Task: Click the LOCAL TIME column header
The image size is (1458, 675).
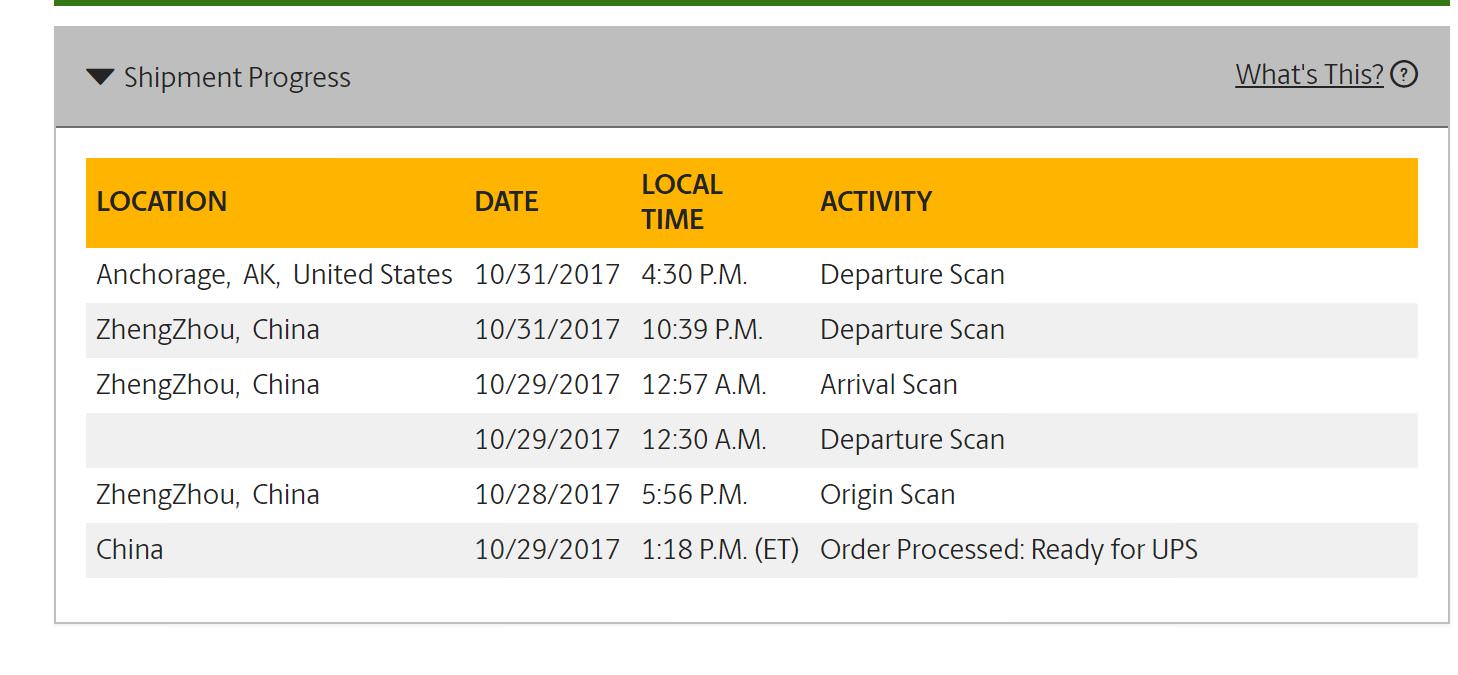Action: [x=681, y=202]
